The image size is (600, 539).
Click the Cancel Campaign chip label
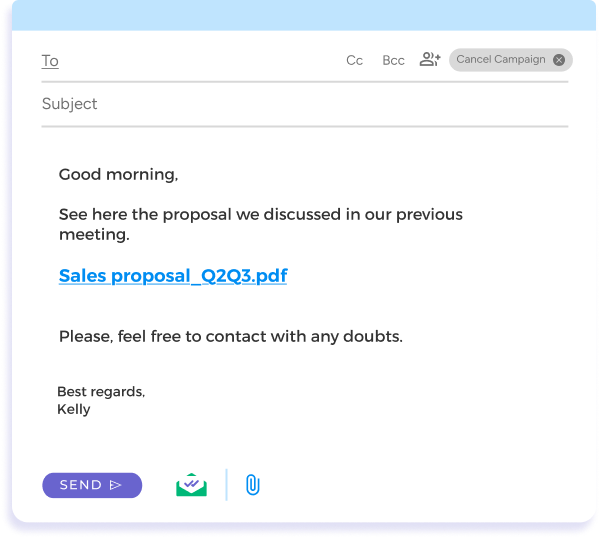click(x=500, y=60)
